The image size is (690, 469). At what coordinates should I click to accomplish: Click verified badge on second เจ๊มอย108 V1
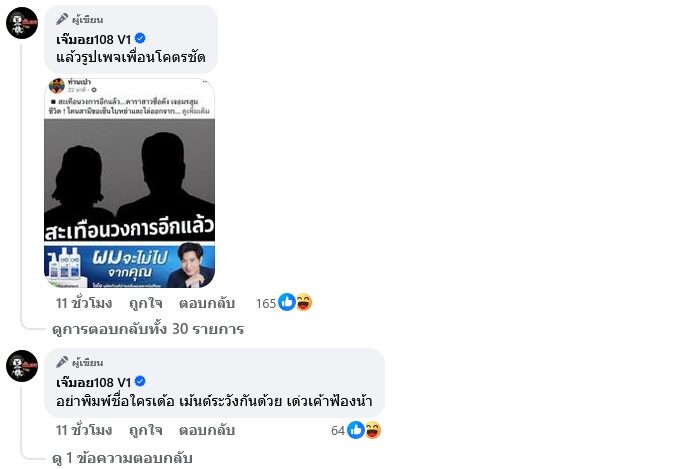pyautogui.click(x=140, y=381)
